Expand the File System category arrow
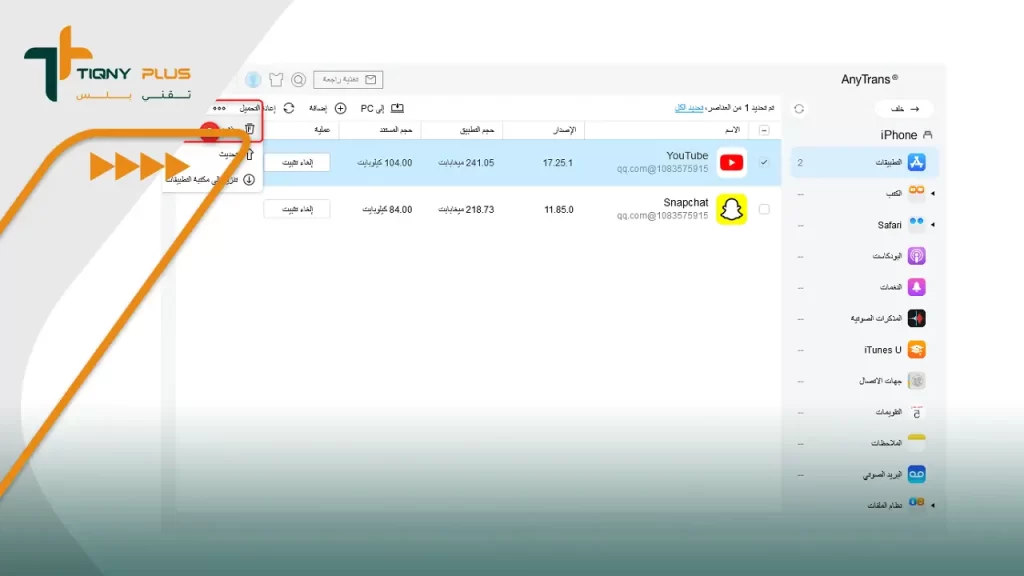Image resolution: width=1024 pixels, height=576 pixels. click(933, 505)
